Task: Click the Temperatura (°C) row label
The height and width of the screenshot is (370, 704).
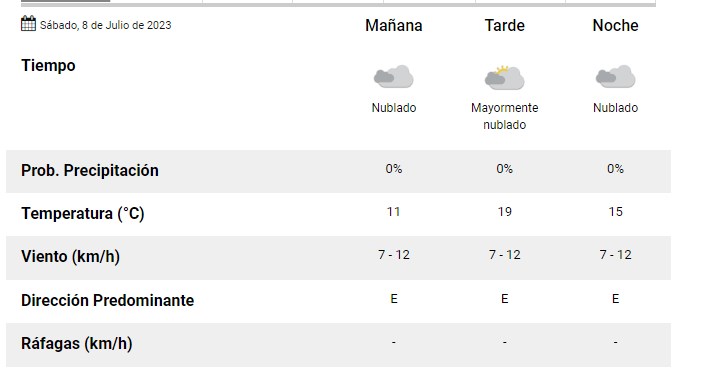Action: [83, 214]
